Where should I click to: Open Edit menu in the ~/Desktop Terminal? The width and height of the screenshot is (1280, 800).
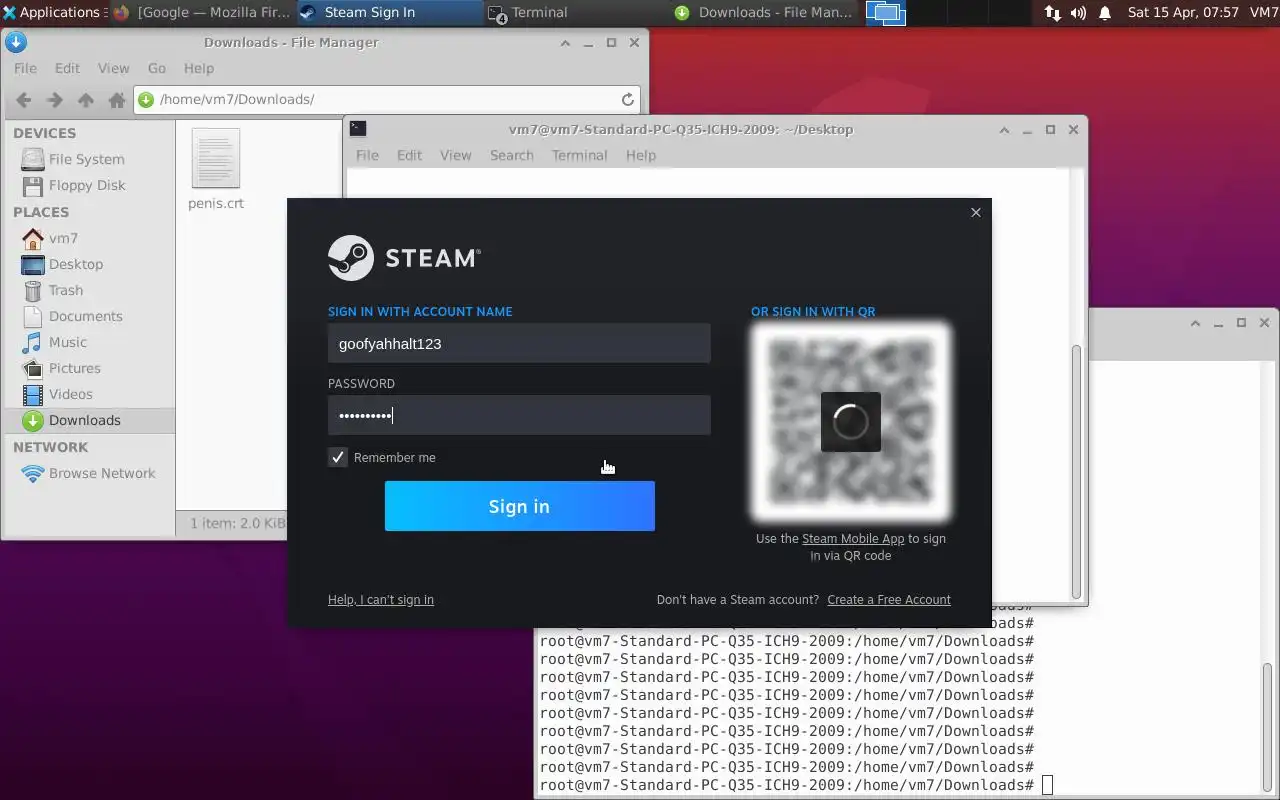click(x=409, y=155)
